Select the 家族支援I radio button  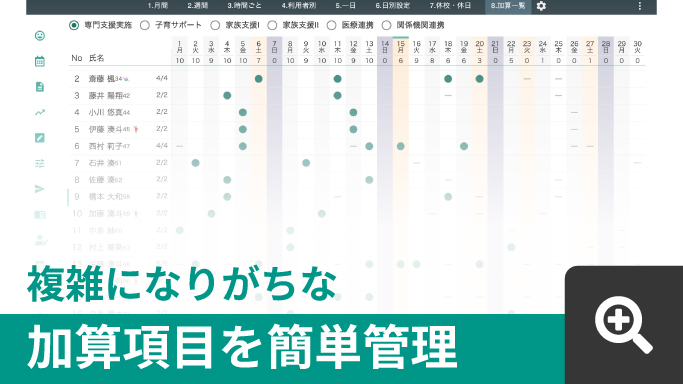215,25
